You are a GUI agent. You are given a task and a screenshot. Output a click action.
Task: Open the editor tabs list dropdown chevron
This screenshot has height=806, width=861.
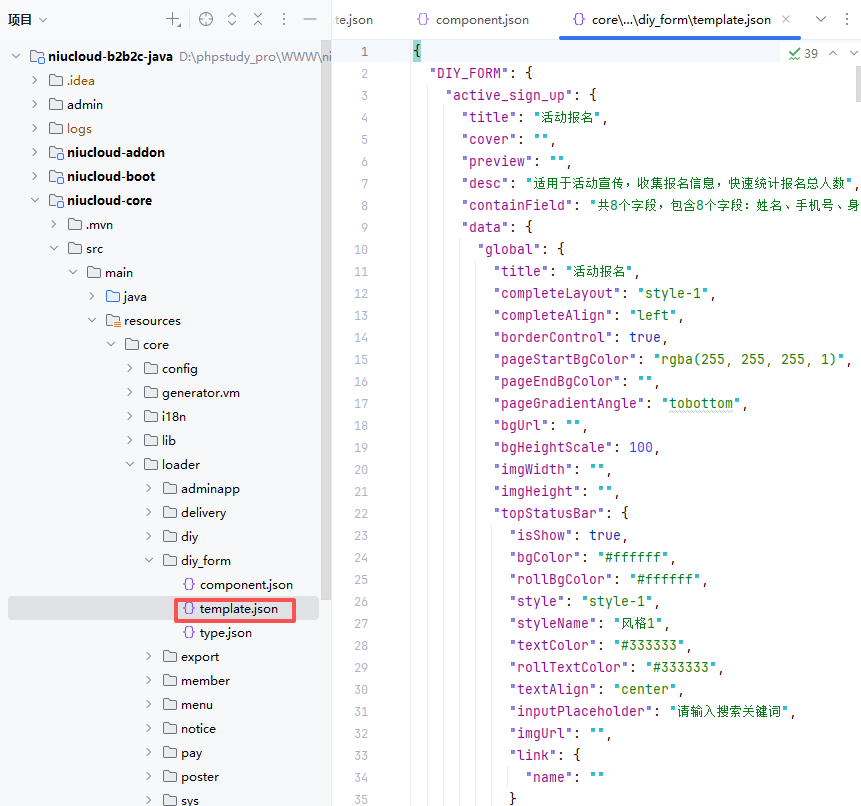[x=821, y=19]
